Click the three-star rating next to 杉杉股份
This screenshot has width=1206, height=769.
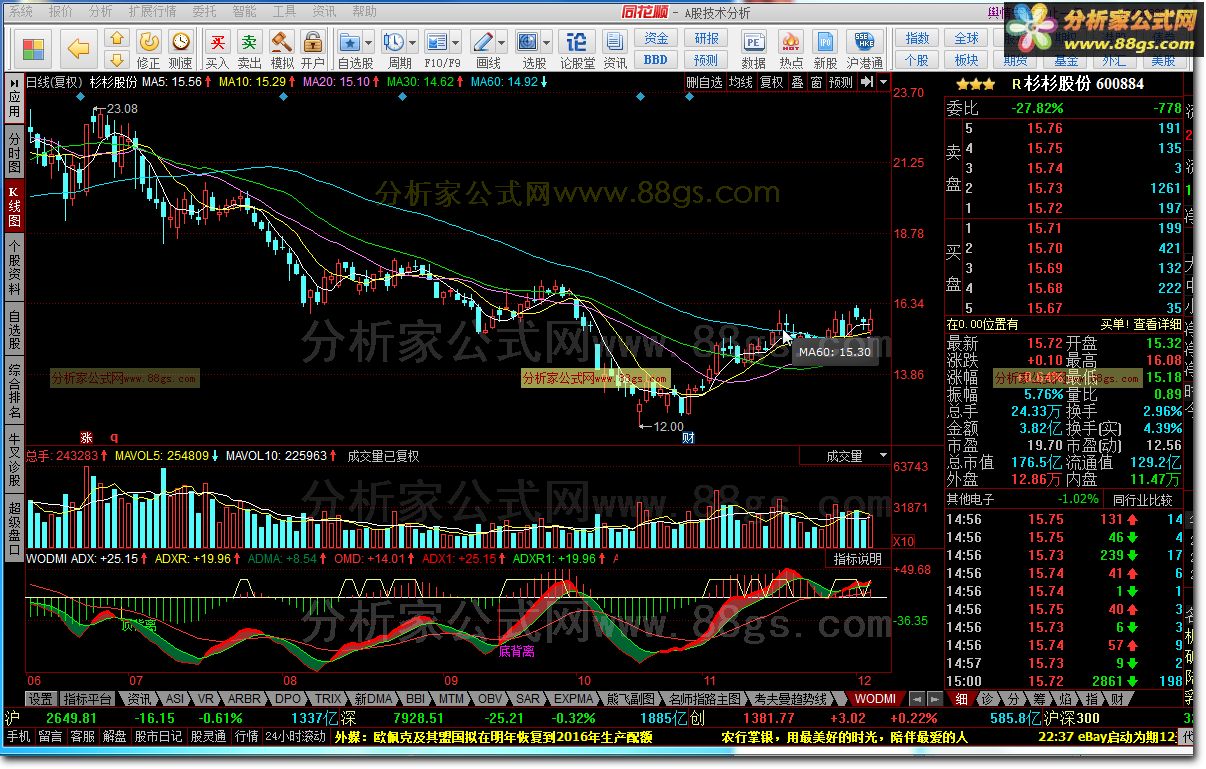pyautogui.click(x=975, y=84)
